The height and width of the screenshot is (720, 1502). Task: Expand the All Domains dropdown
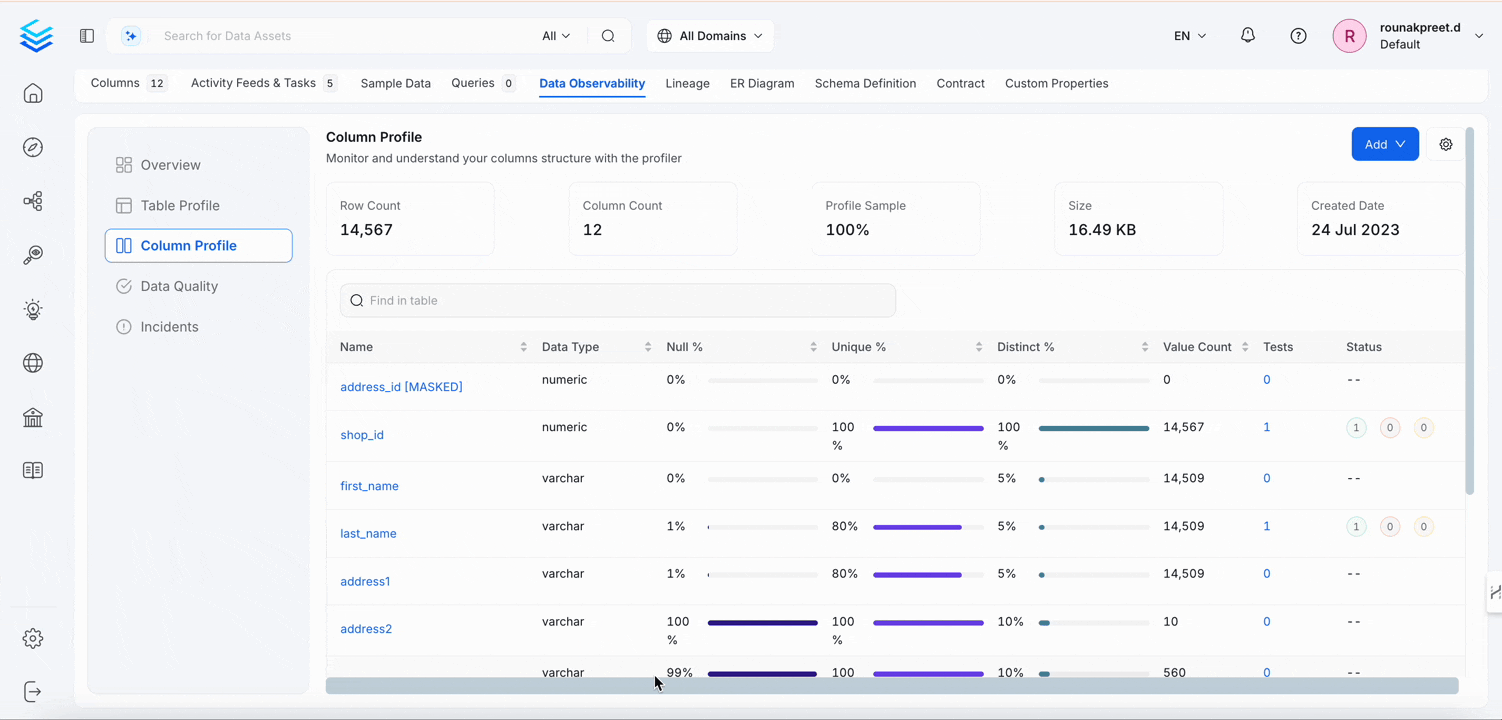tap(710, 36)
